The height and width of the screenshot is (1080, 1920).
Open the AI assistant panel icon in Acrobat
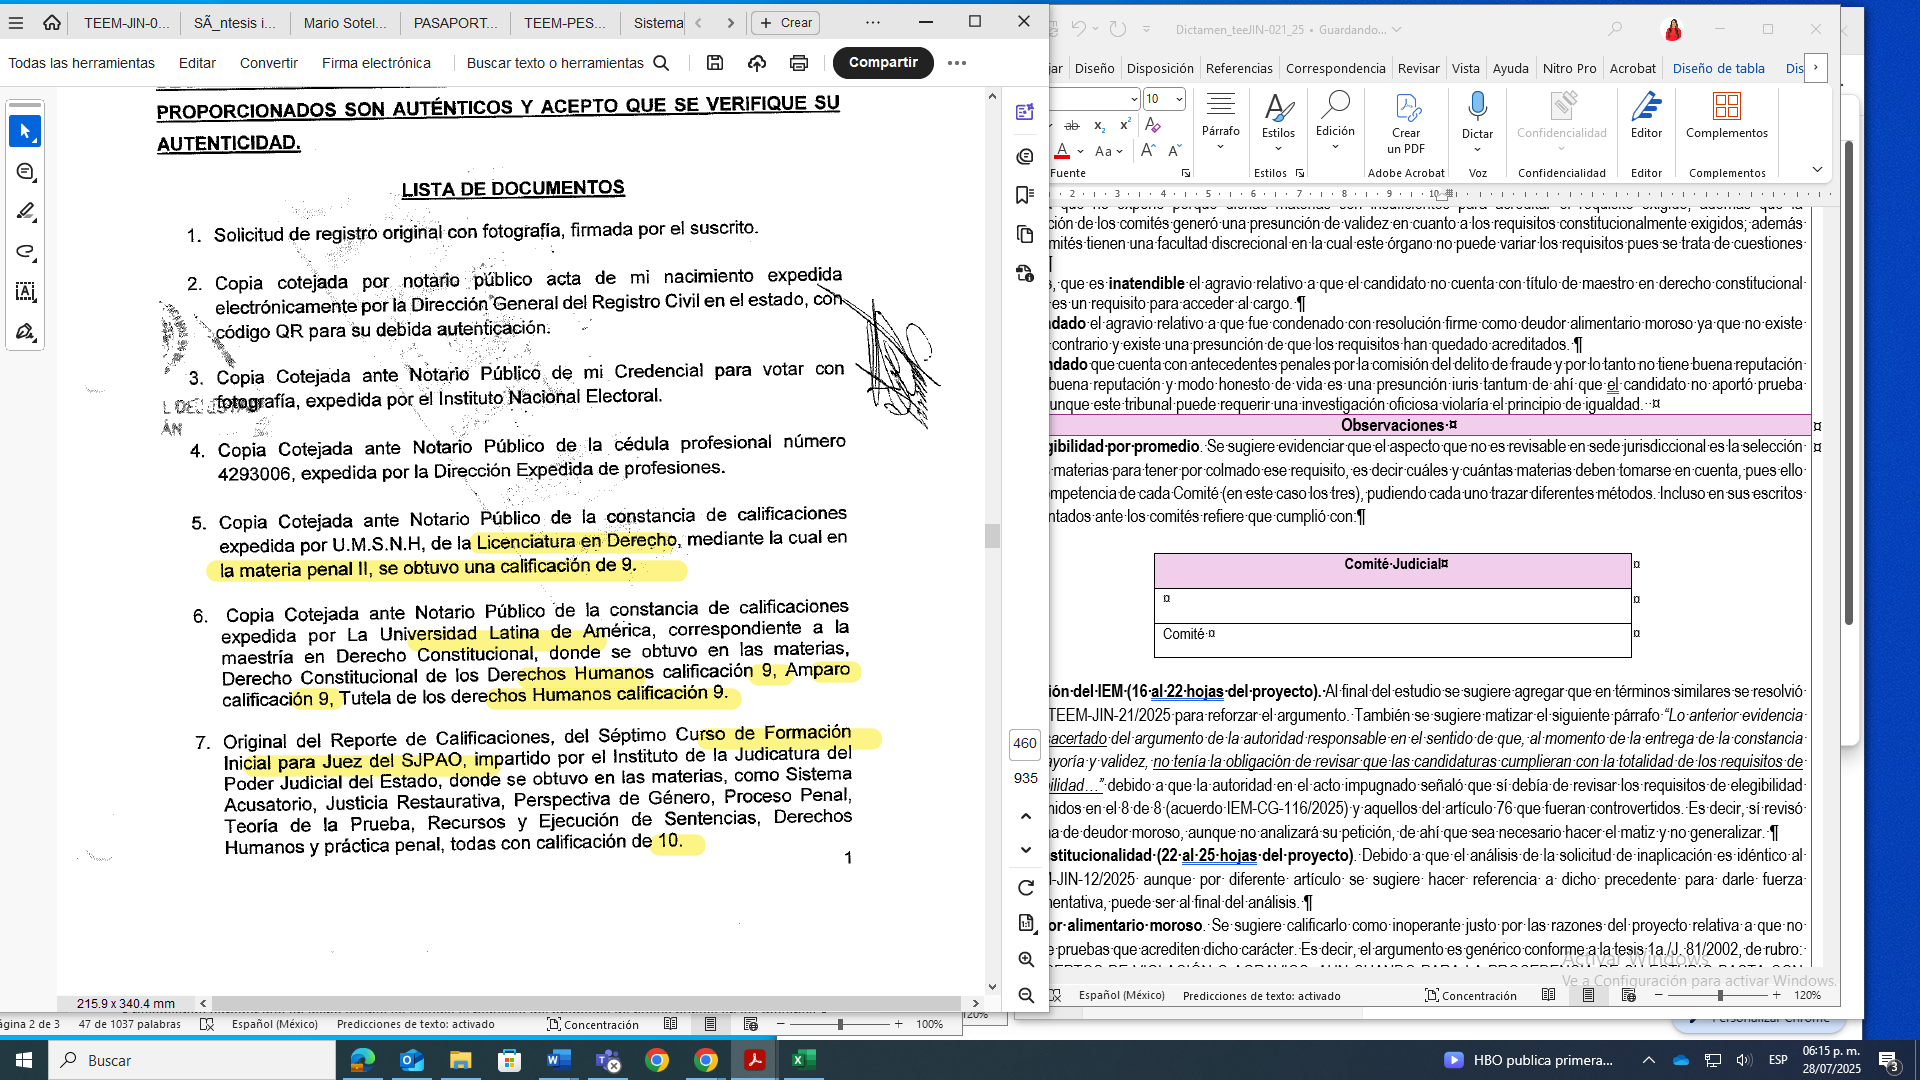point(1025,113)
